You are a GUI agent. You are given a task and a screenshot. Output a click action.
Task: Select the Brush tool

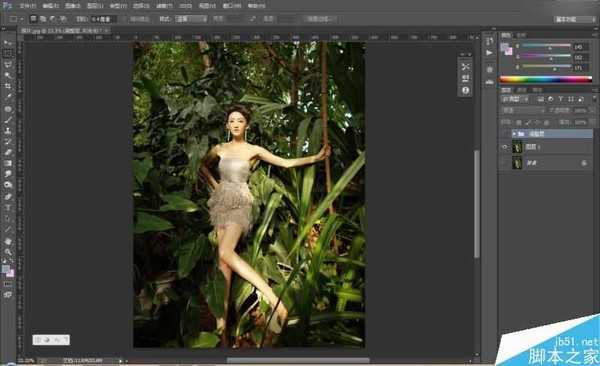click(8, 120)
